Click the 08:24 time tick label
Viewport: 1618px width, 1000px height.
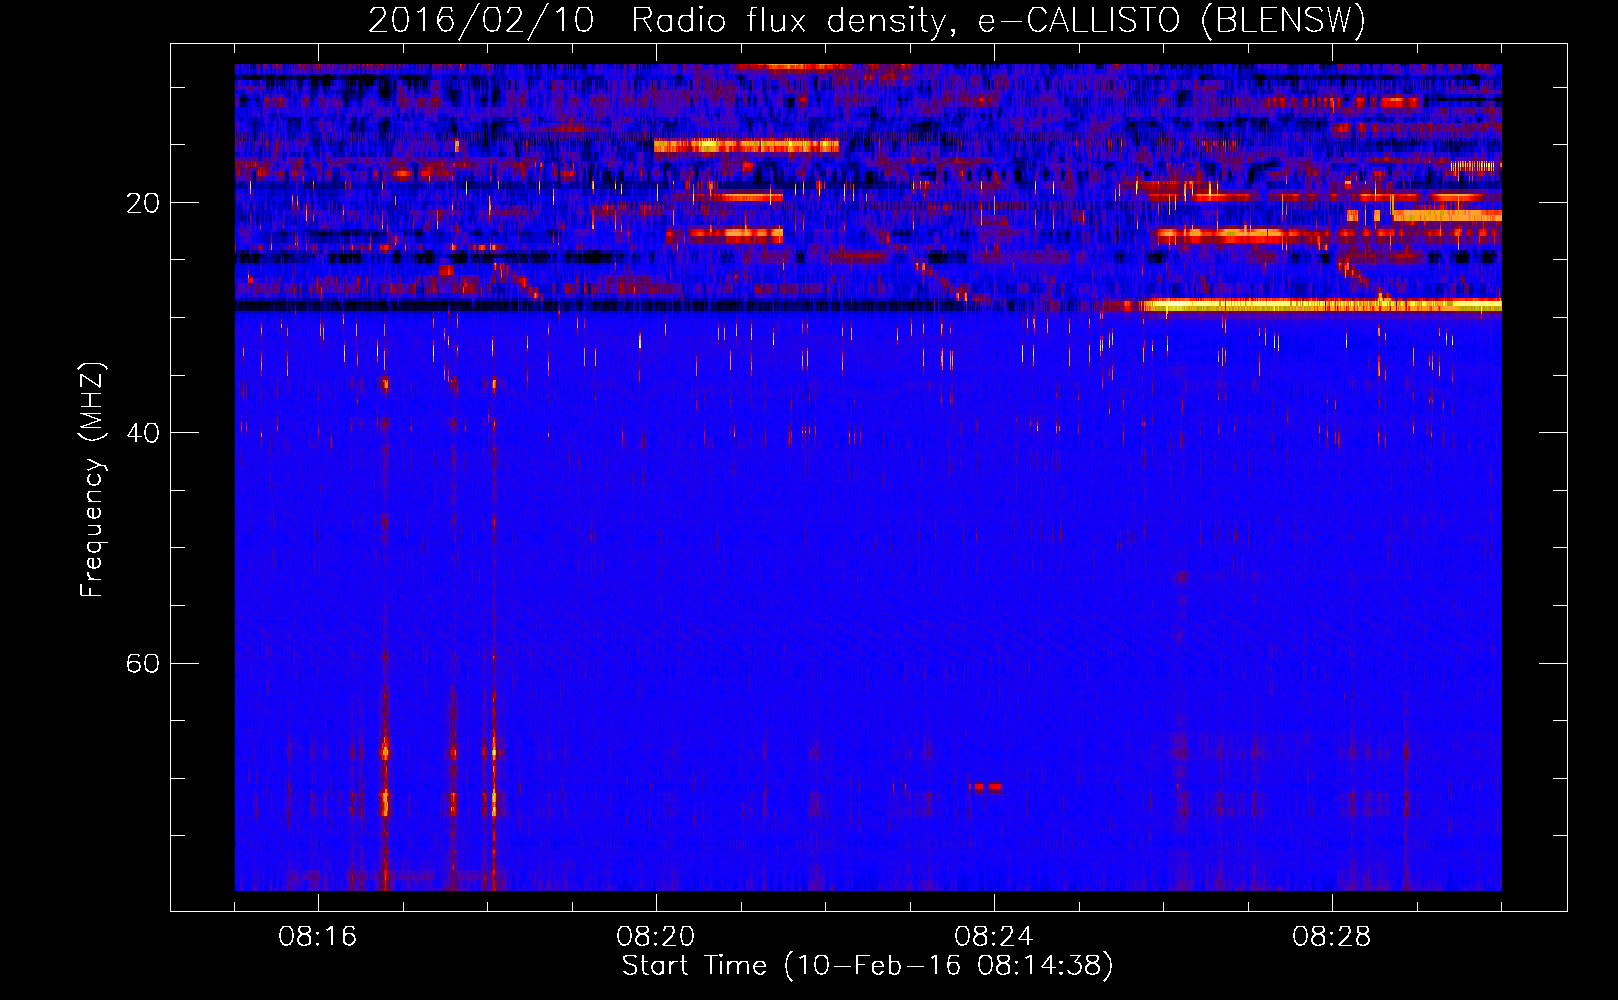pyautogui.click(x=994, y=937)
